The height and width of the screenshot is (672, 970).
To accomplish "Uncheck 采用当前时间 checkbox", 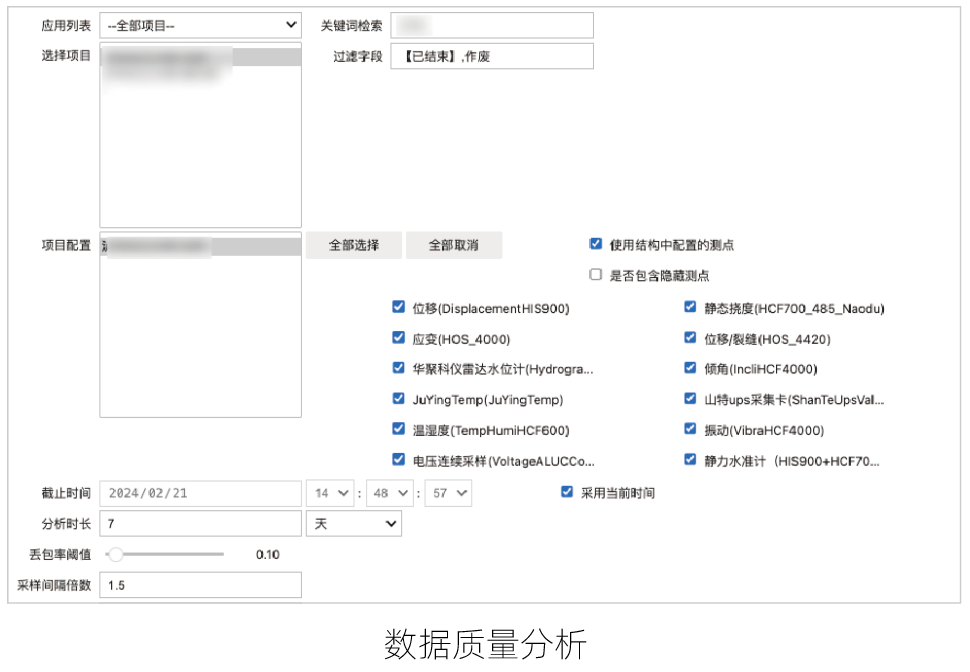I will click(567, 492).
